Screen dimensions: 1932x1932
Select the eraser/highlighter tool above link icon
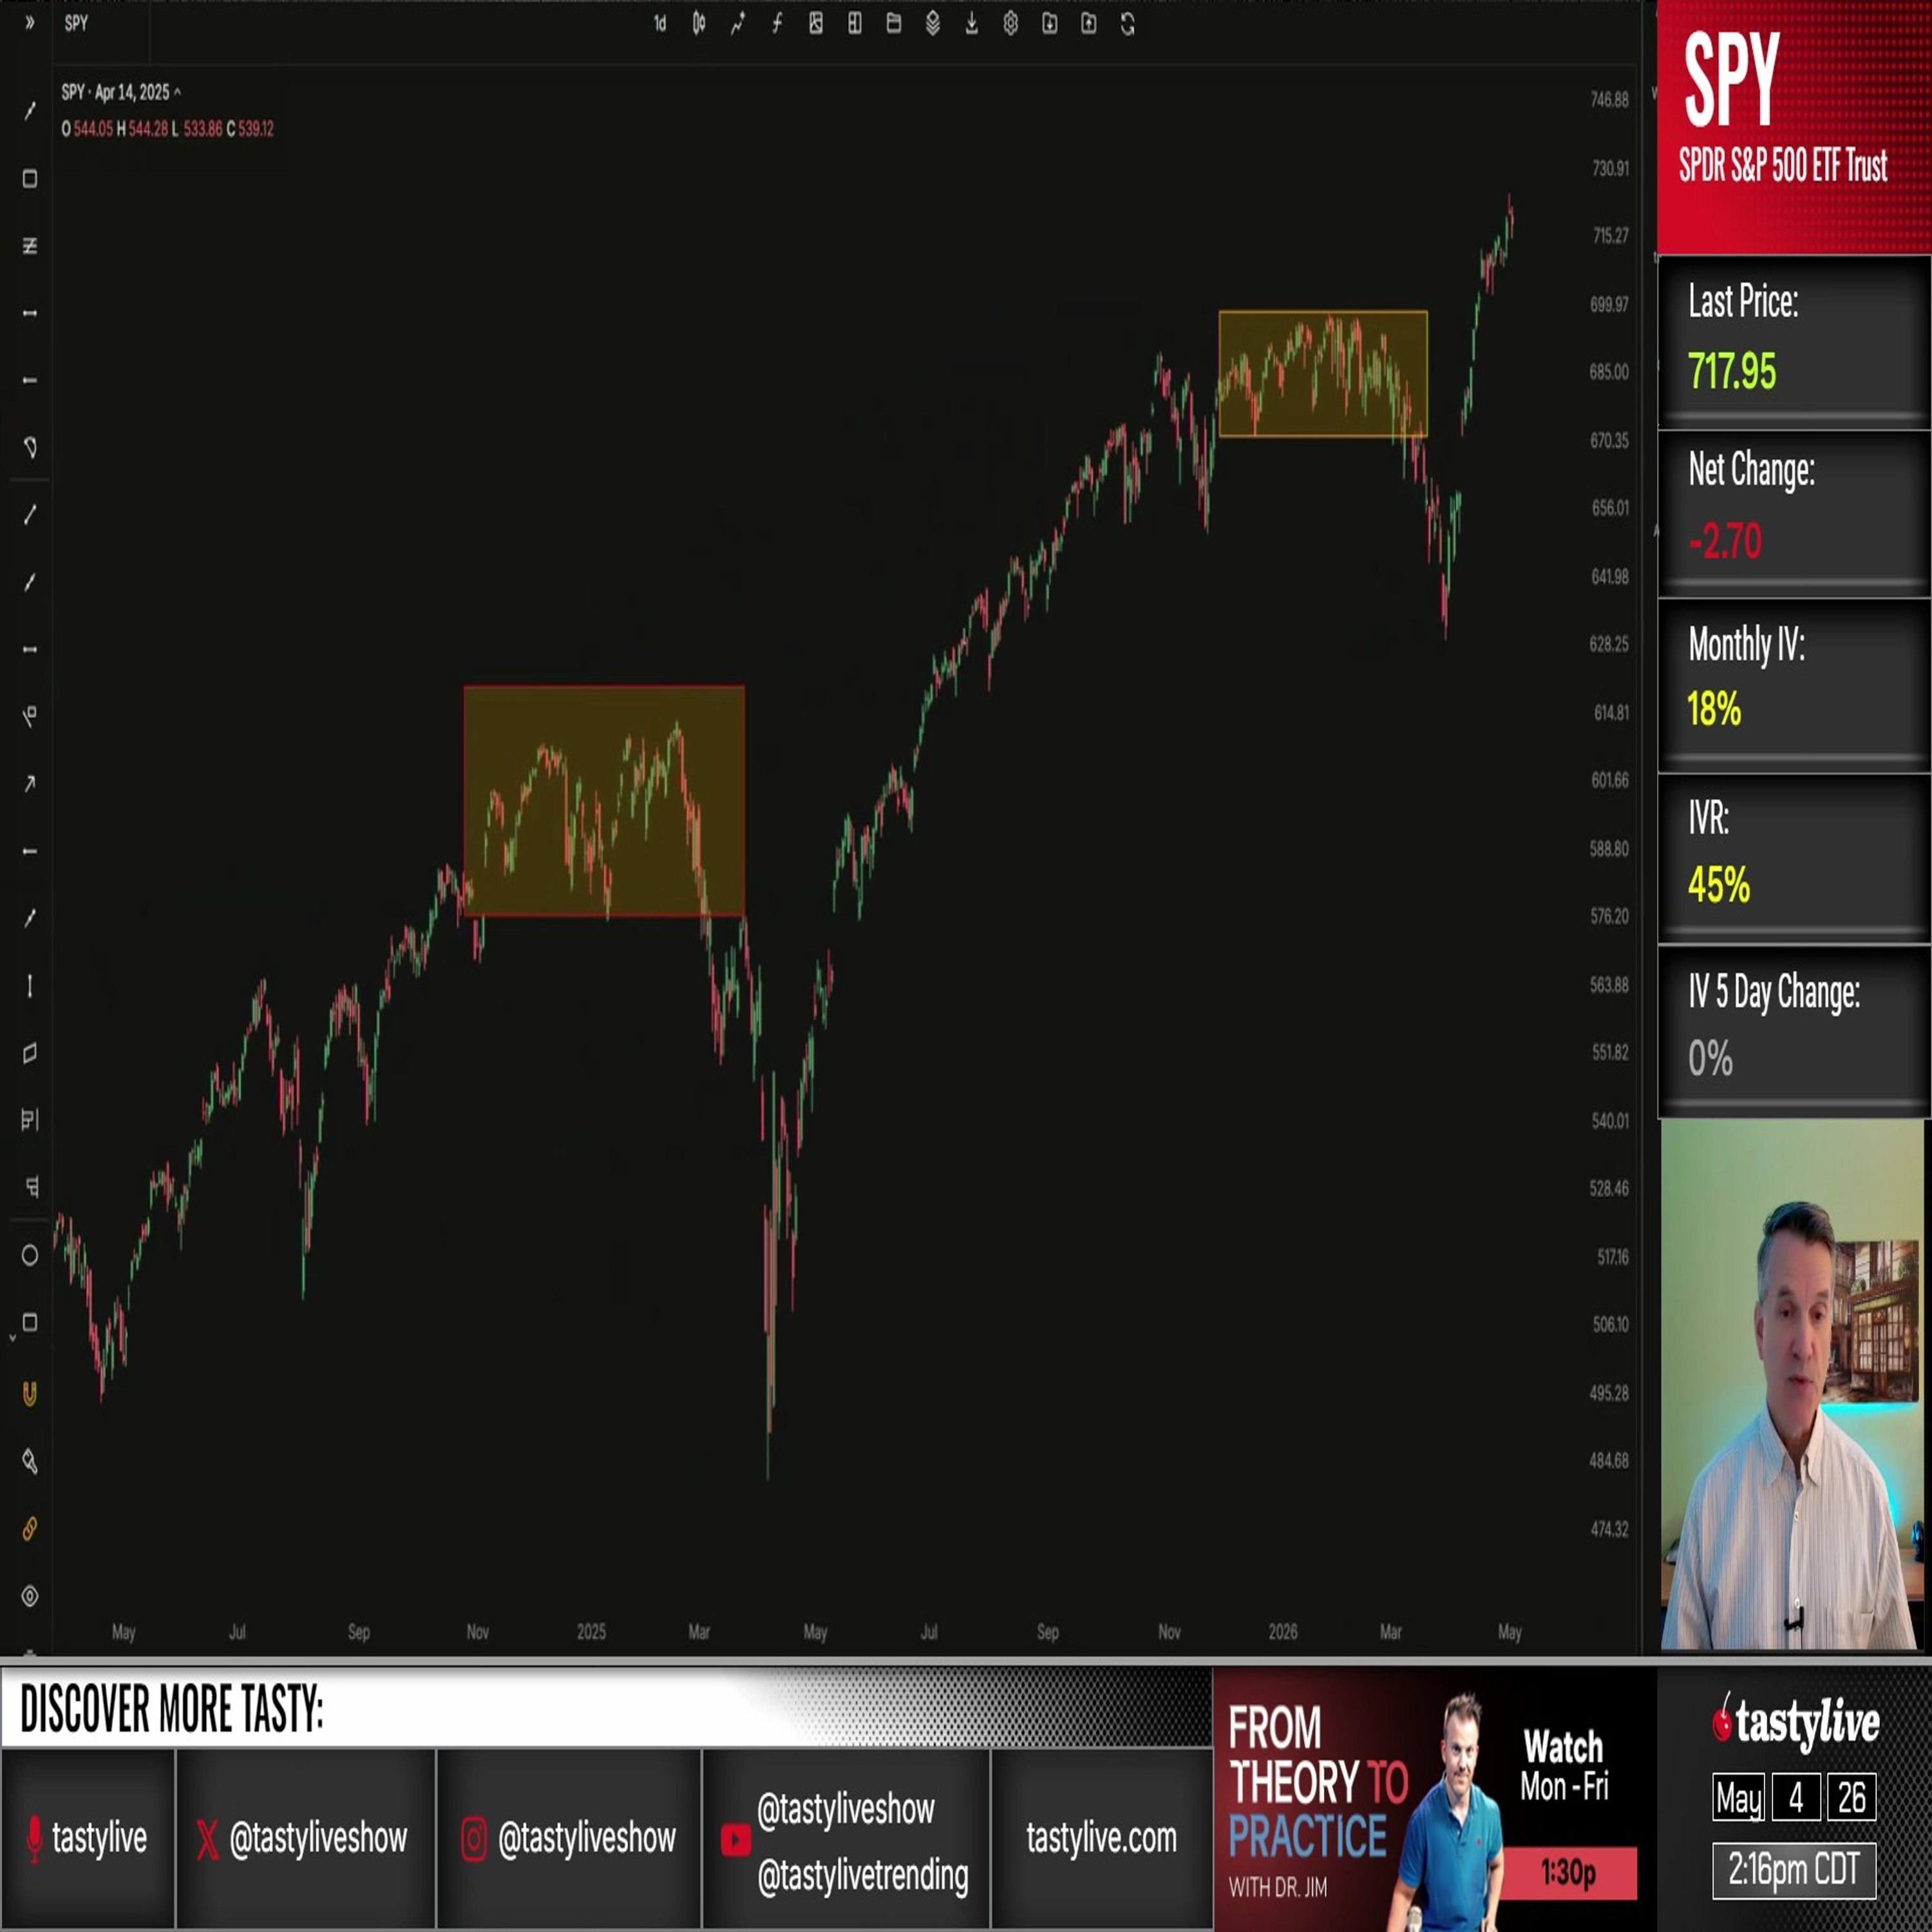point(30,1461)
